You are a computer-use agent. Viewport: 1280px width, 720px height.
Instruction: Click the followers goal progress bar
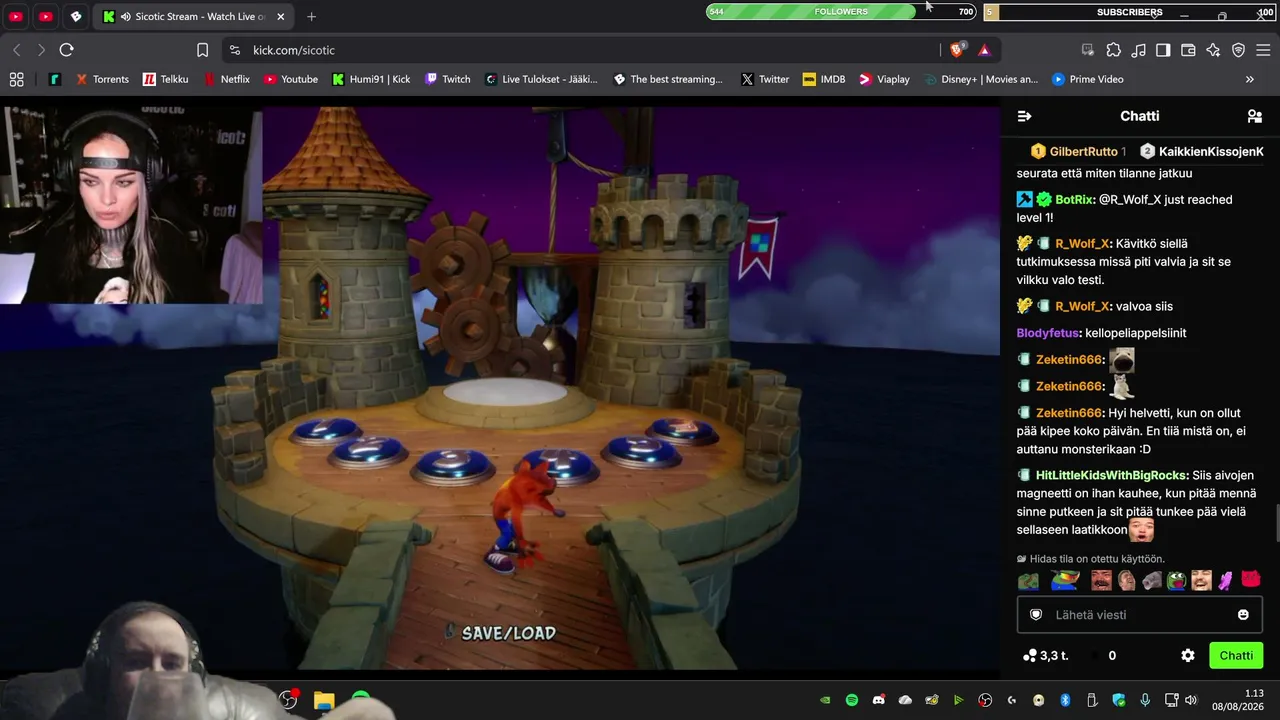point(841,12)
